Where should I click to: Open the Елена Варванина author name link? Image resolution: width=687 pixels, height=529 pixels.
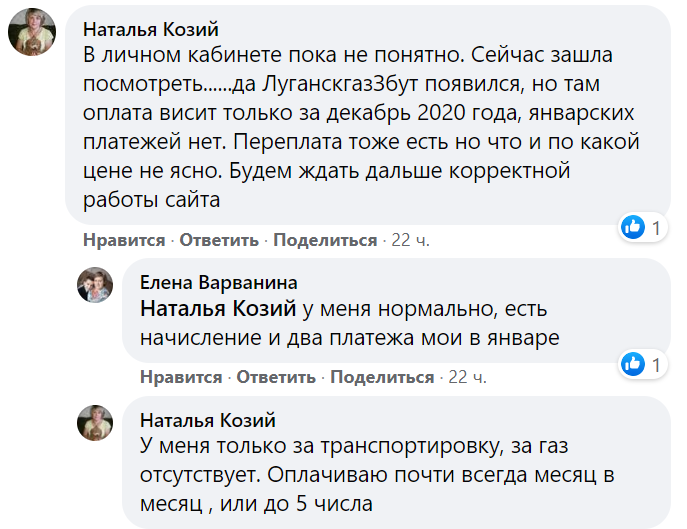[x=218, y=282]
